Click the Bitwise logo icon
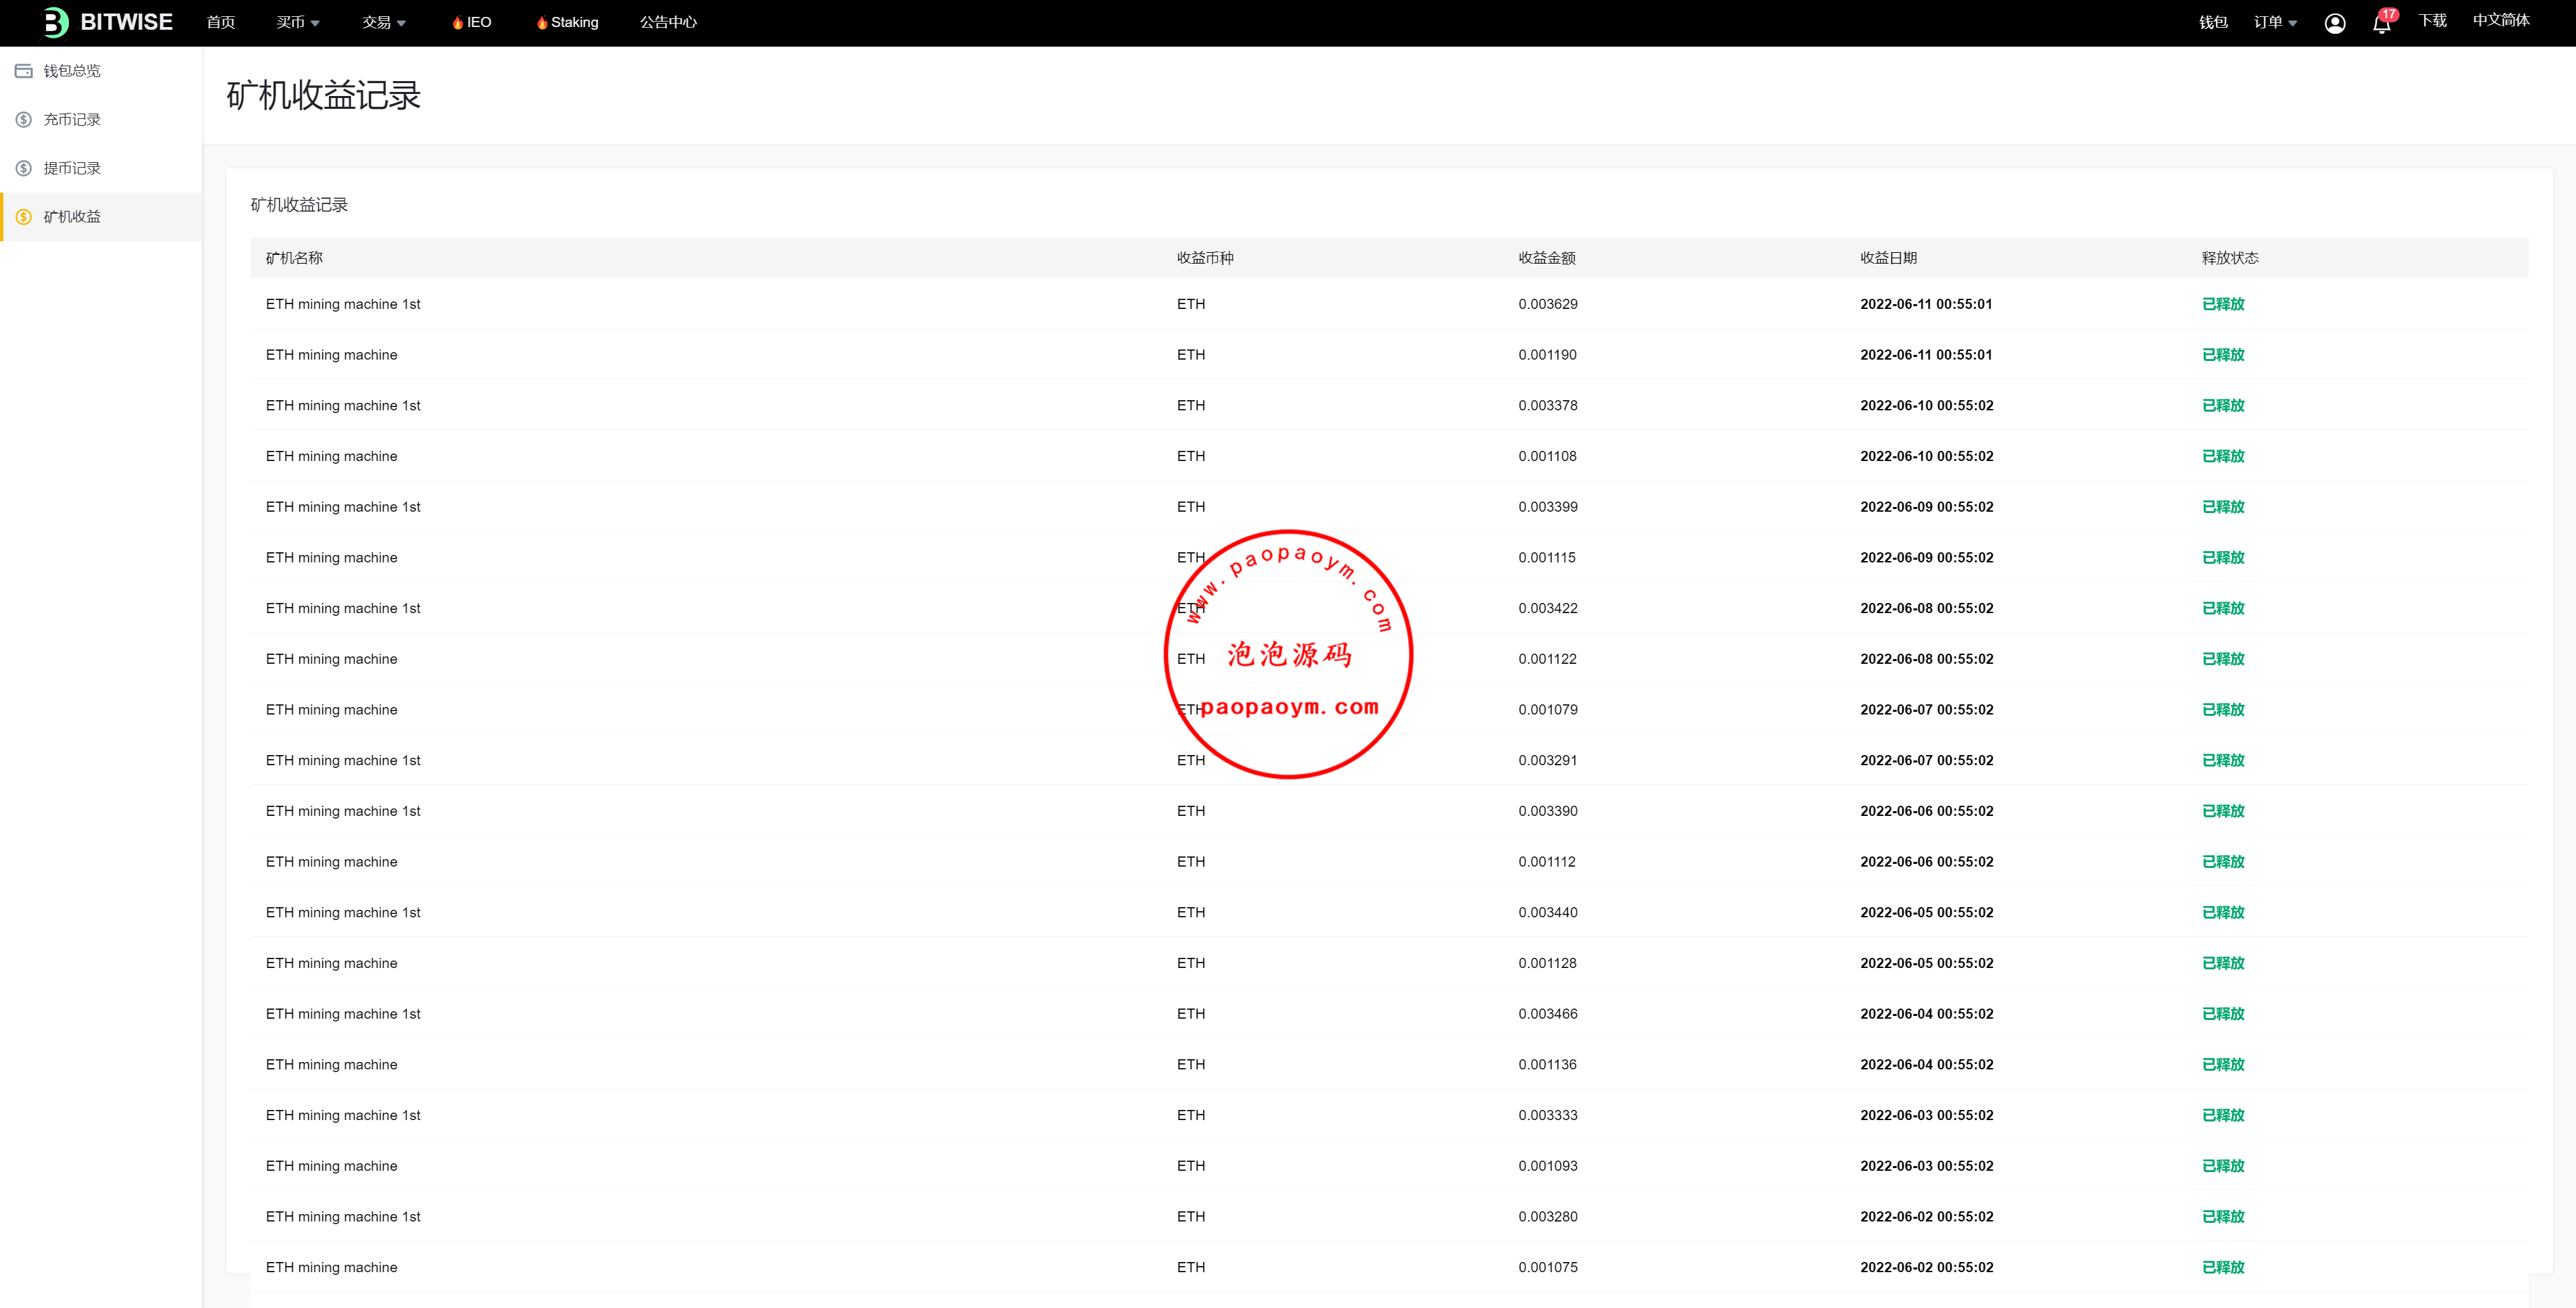Image resolution: width=2576 pixels, height=1308 pixels. pyautogui.click(x=56, y=22)
